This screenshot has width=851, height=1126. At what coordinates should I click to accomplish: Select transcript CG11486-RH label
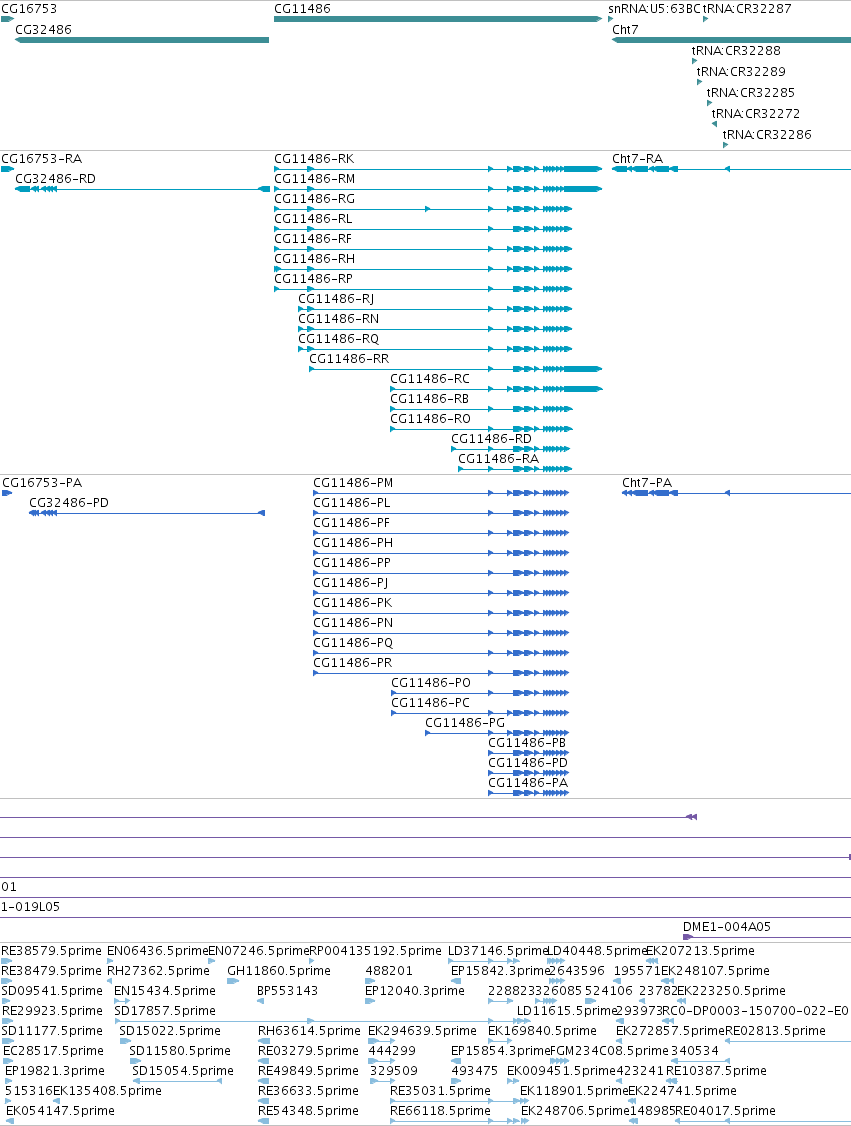315,259
